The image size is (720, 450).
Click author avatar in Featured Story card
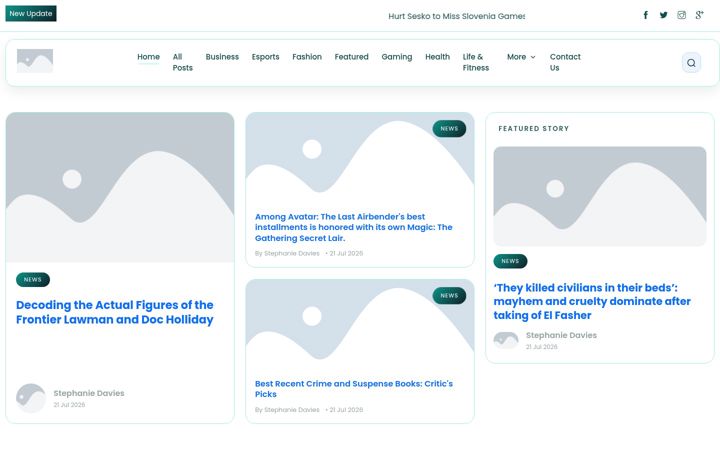tap(506, 340)
